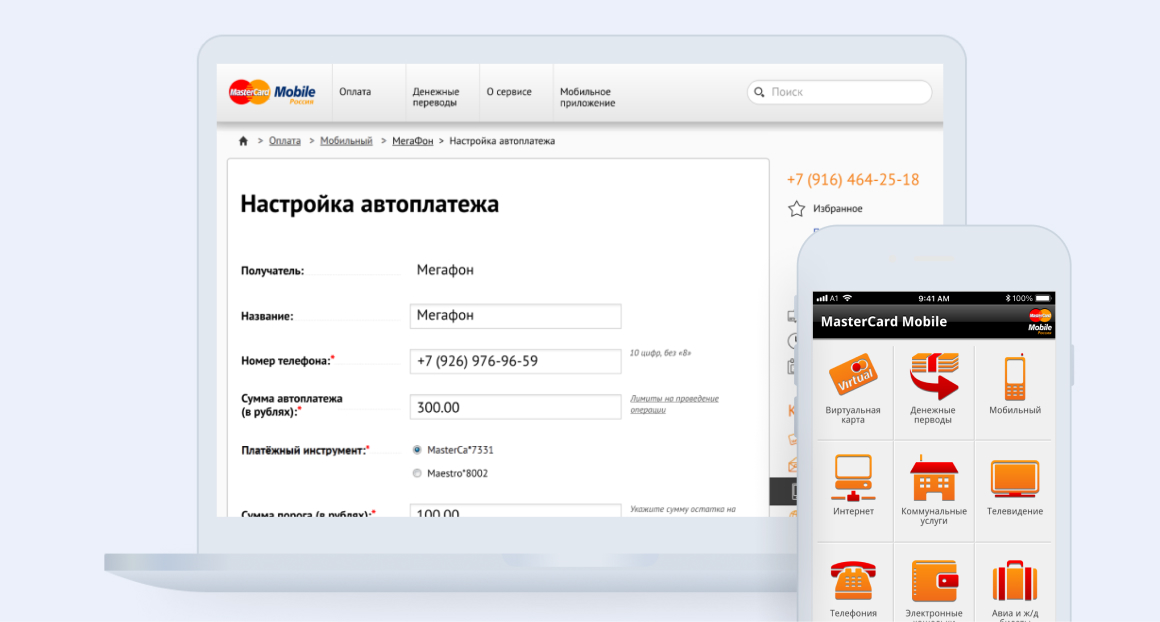Image resolution: width=1160 pixels, height=622 pixels.
Task: Toggle the Избранное favorite star
Action: click(795, 208)
